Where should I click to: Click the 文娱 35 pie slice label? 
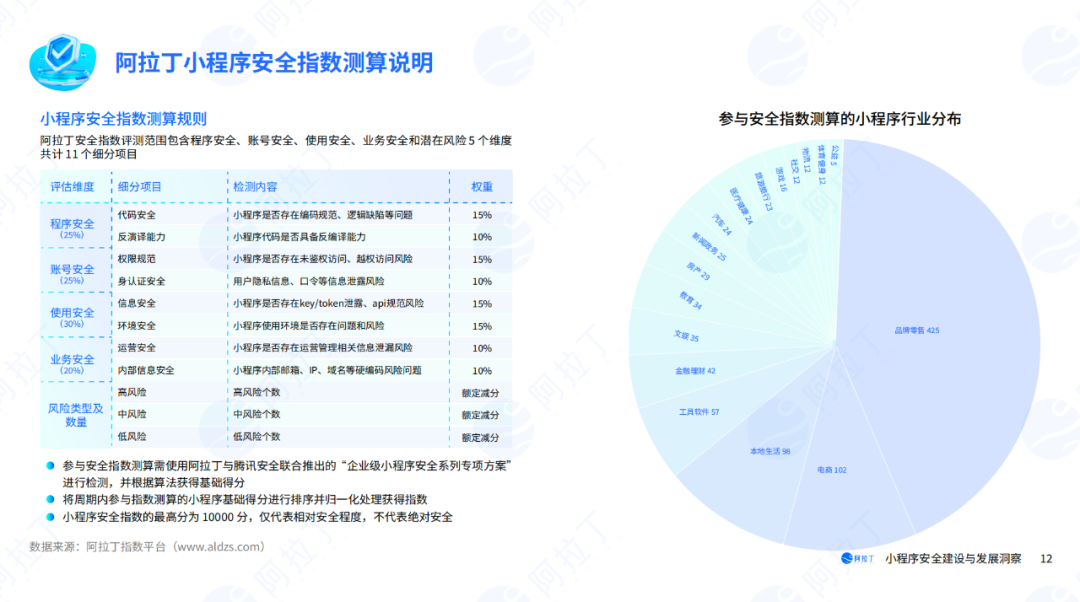coord(686,336)
